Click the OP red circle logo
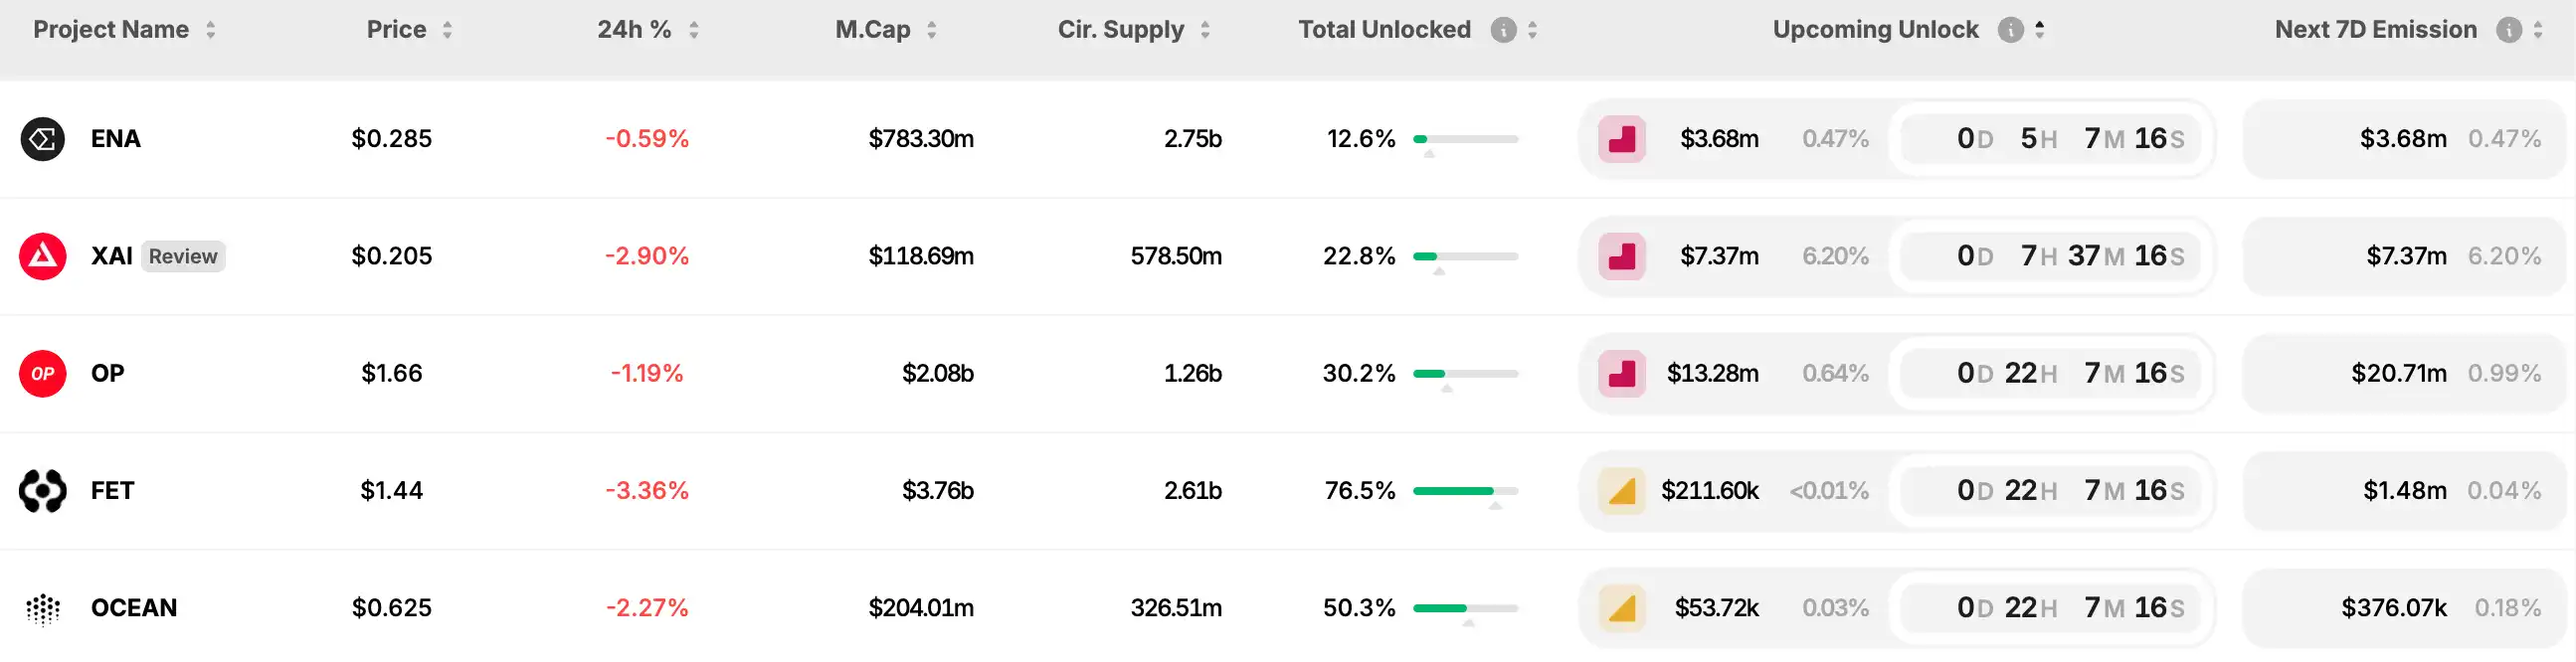Viewport: 2576px width, 662px height. 43,373
